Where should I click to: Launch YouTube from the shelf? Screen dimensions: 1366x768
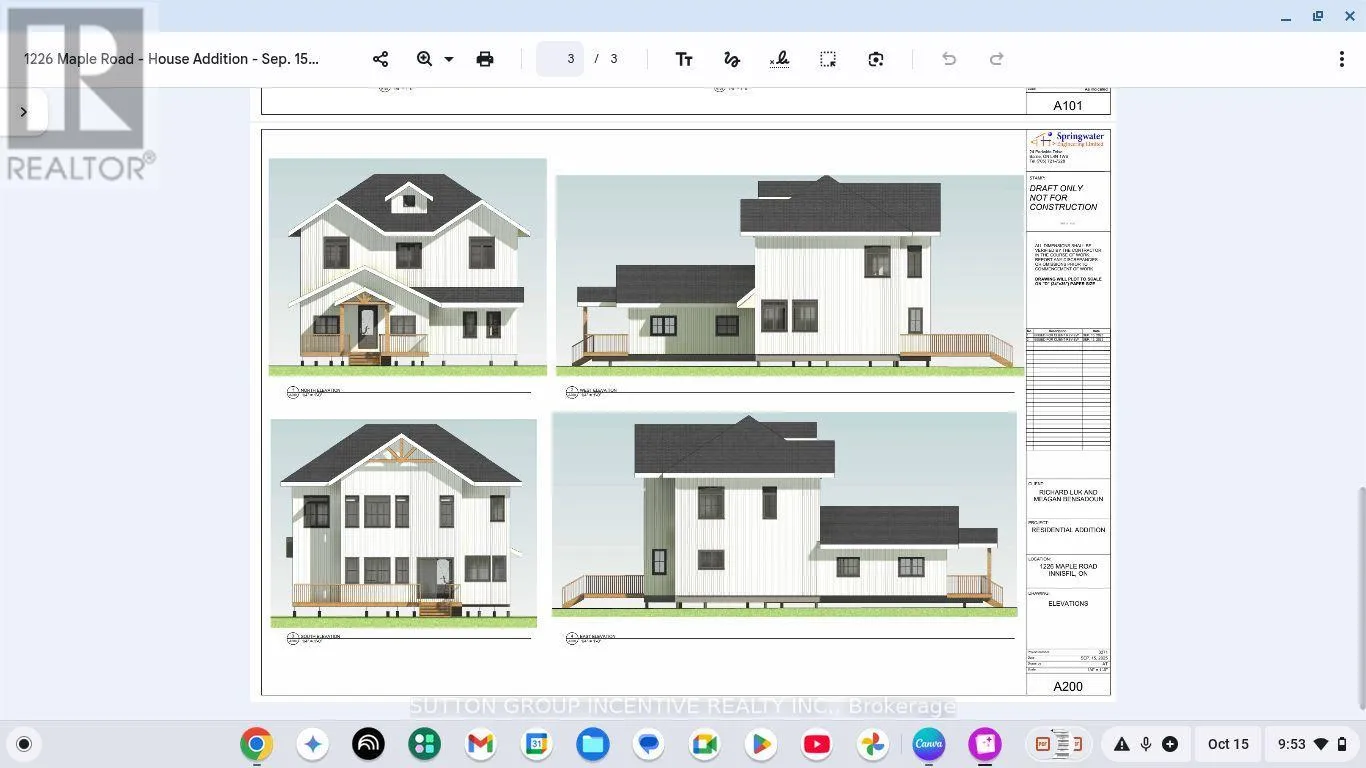pyautogui.click(x=816, y=744)
